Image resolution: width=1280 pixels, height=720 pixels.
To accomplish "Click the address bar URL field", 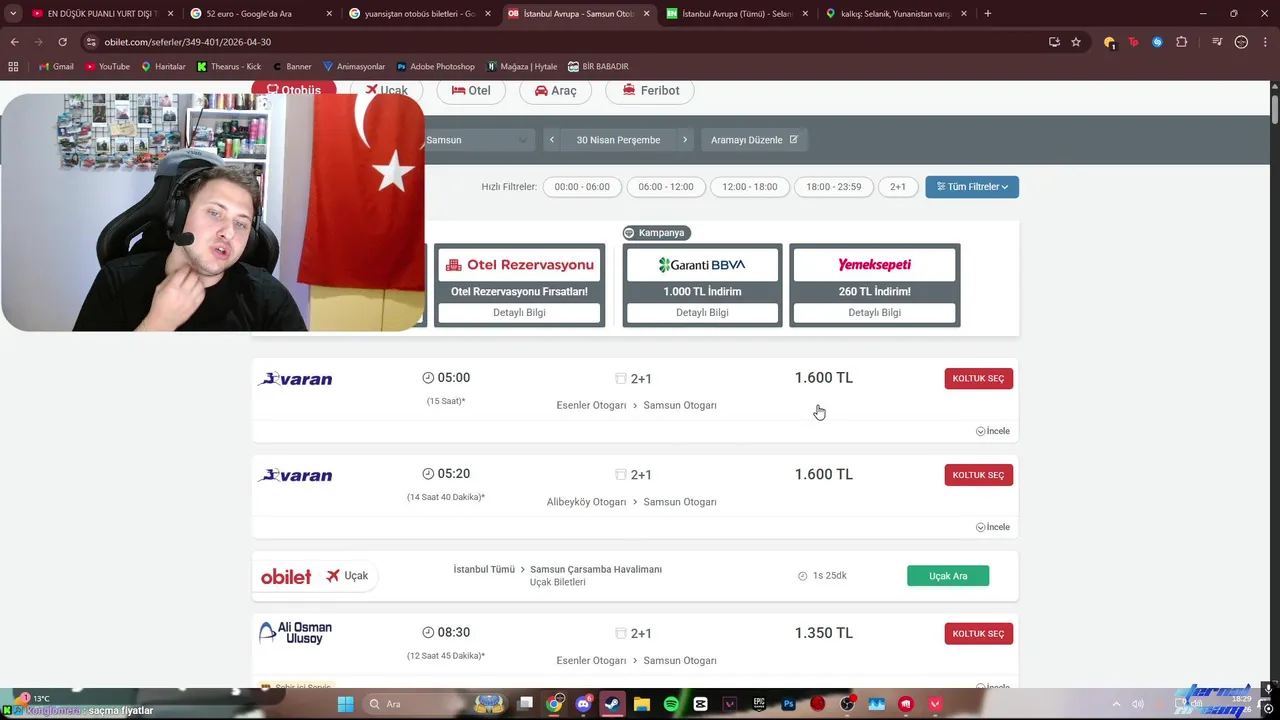I will coord(560,42).
